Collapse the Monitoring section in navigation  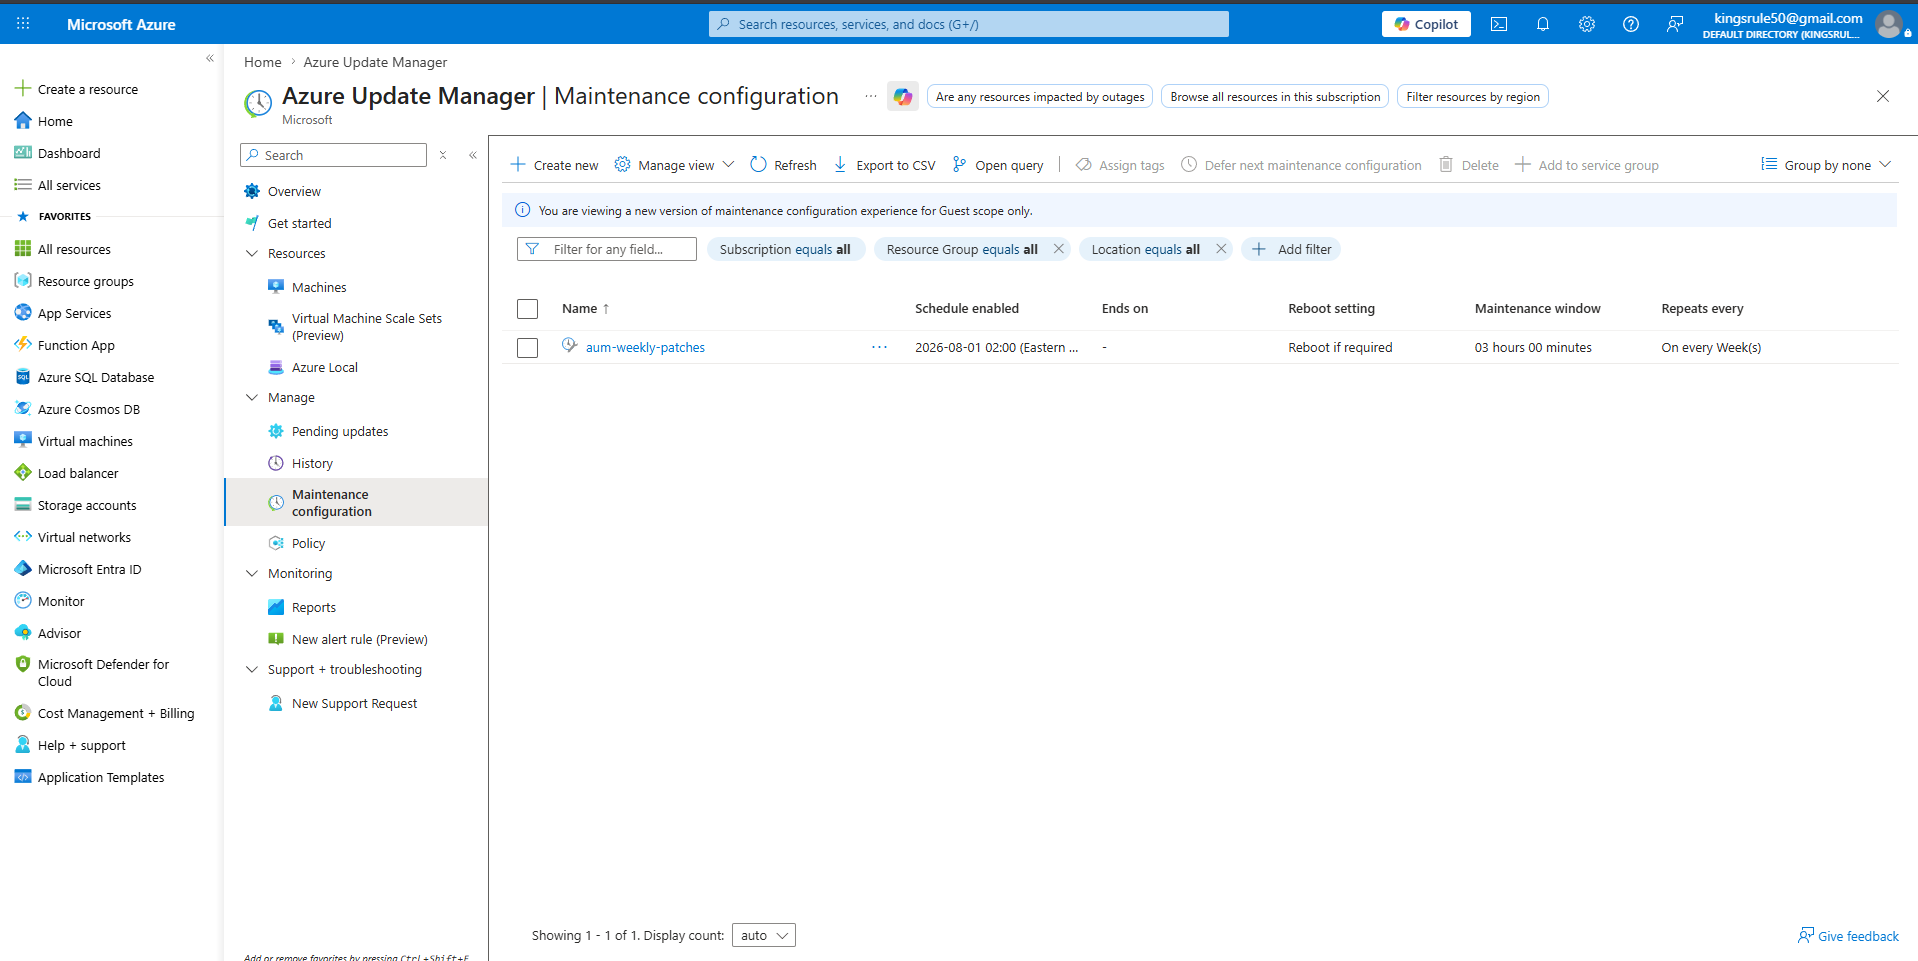(252, 573)
